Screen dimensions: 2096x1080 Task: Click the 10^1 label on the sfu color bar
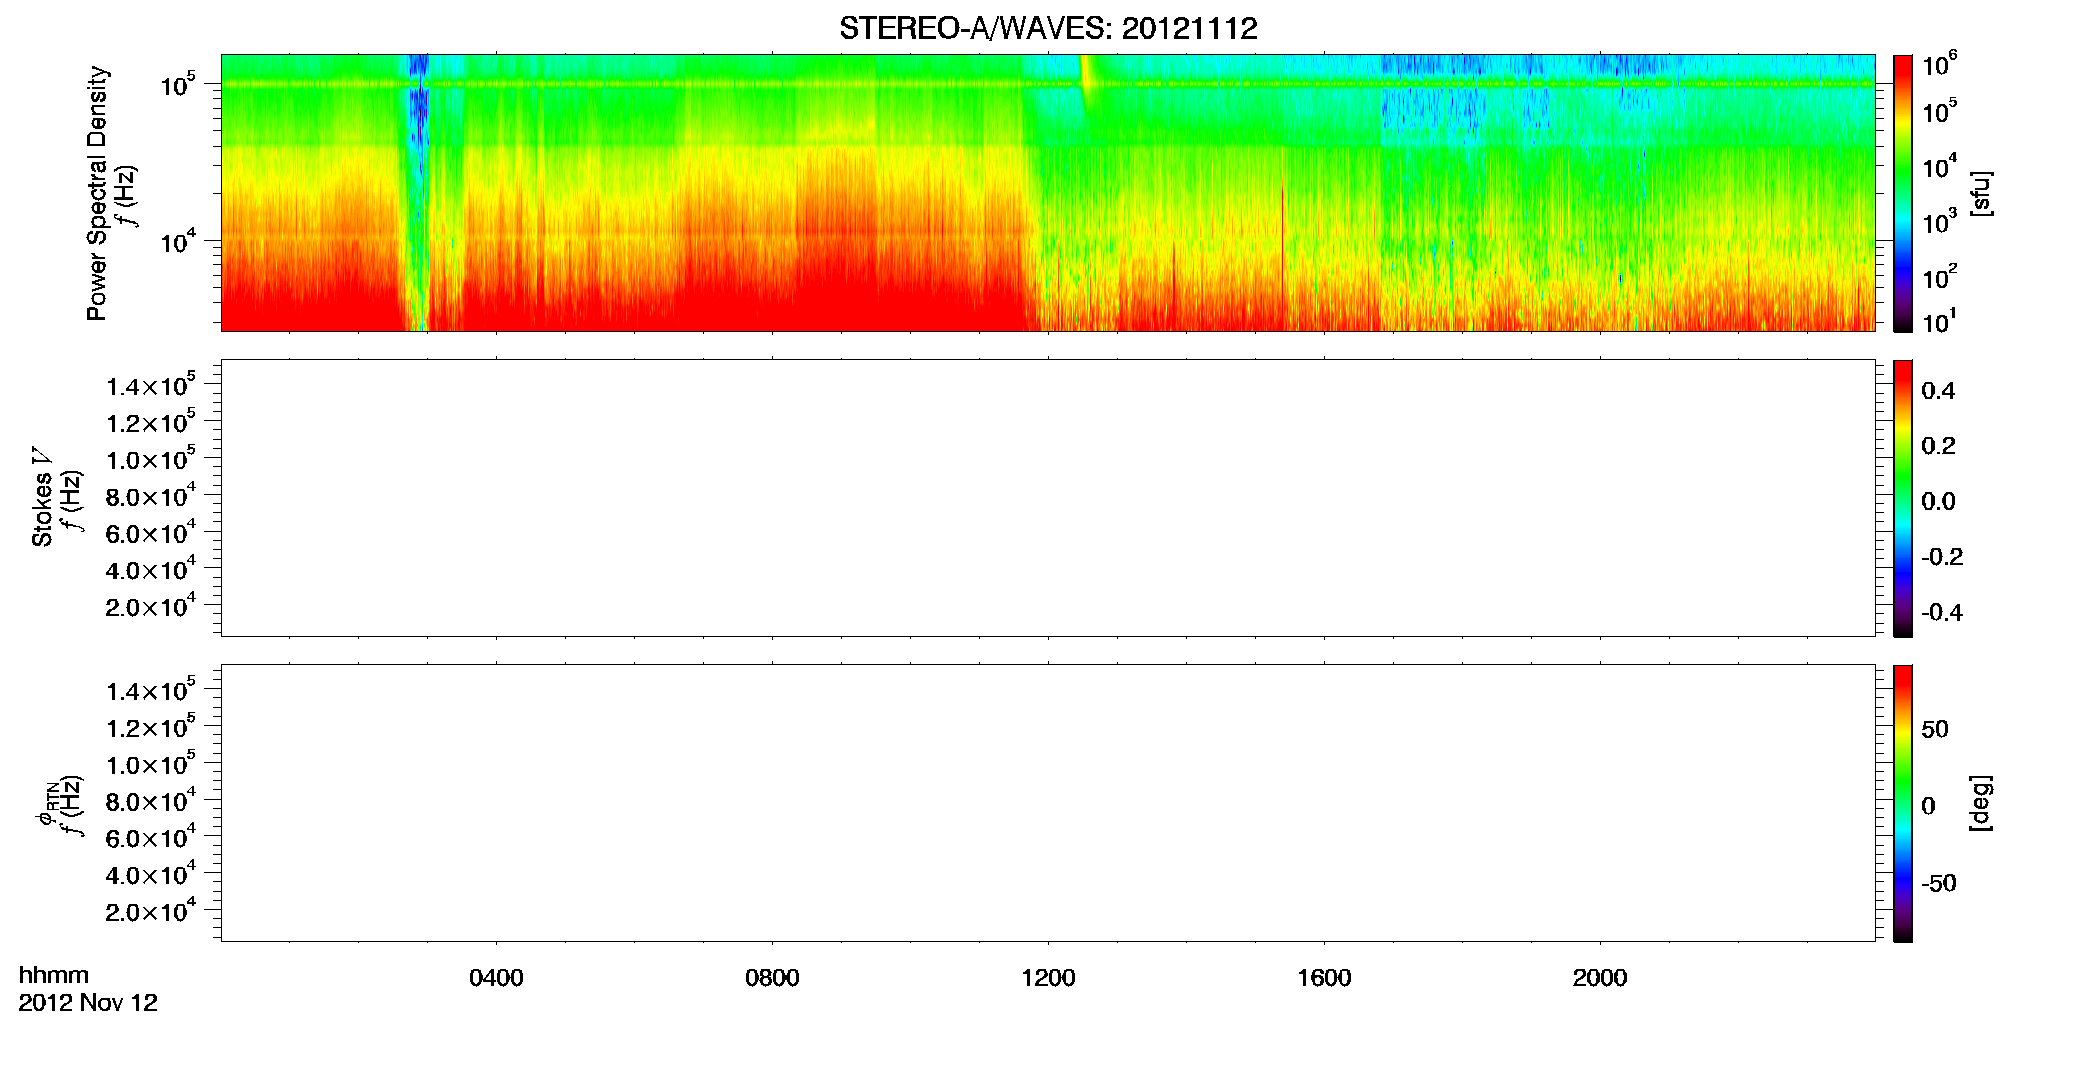(x=1939, y=321)
